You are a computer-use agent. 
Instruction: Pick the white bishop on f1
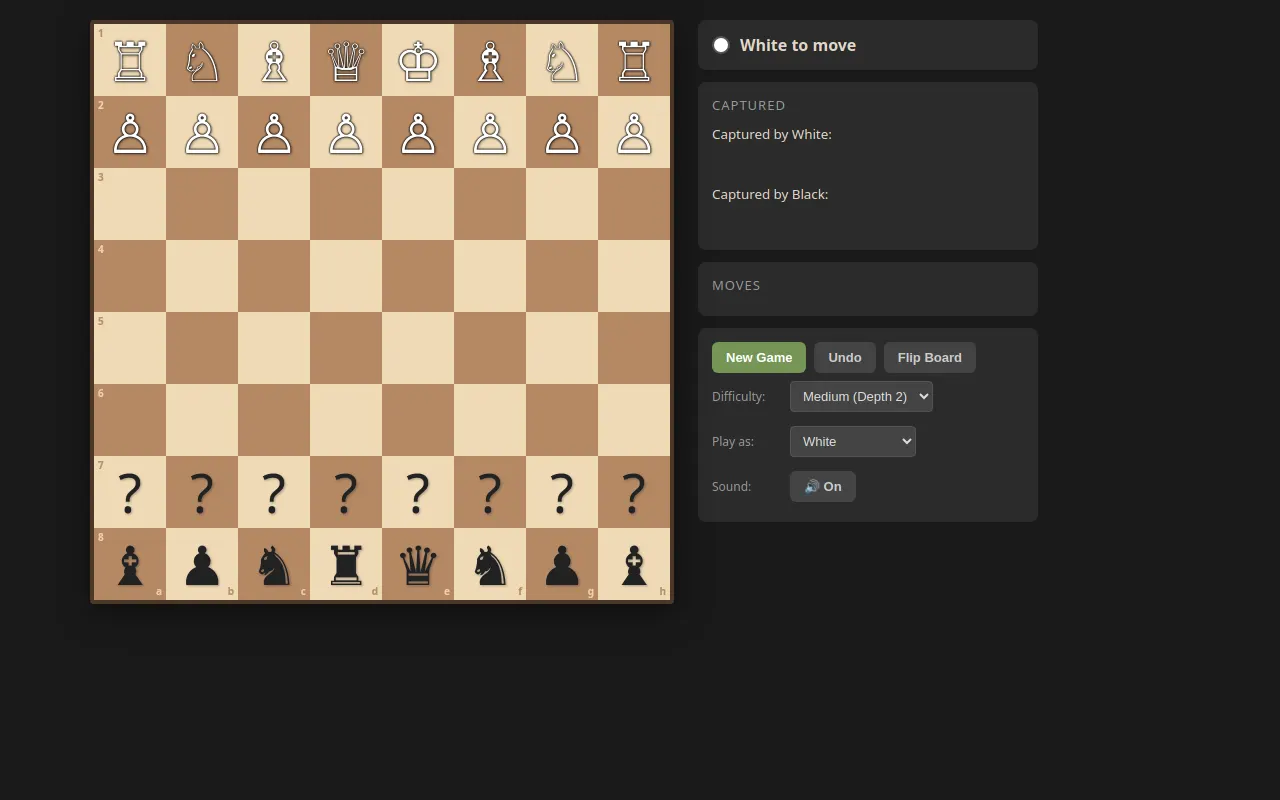[x=490, y=60]
